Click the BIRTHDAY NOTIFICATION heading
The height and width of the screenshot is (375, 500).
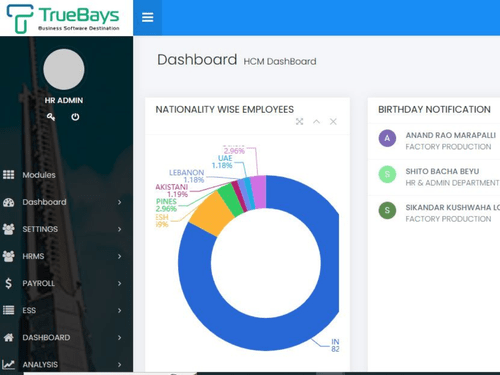(x=434, y=109)
